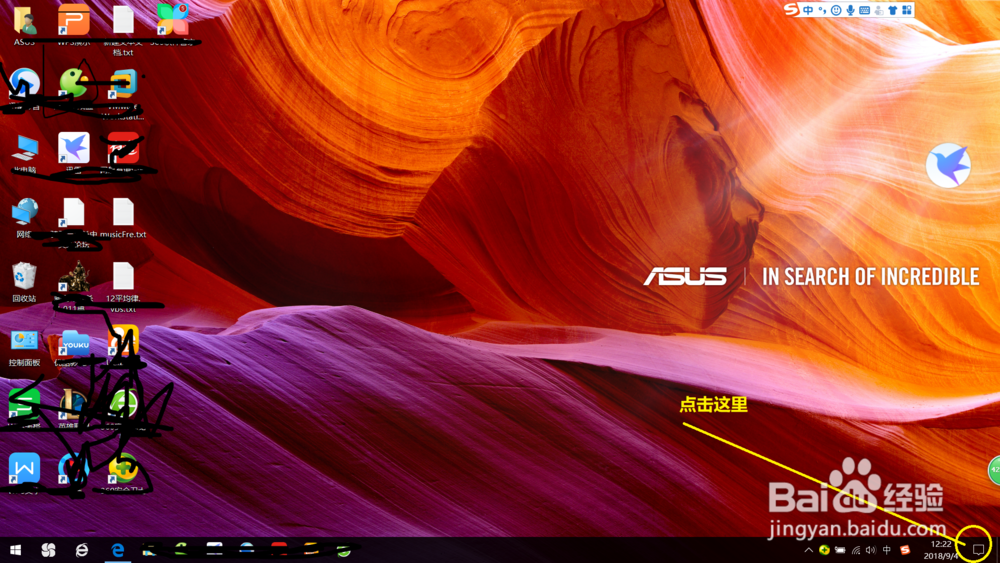Click the Sogou account login icon
1000x563 pixels.
point(879,10)
